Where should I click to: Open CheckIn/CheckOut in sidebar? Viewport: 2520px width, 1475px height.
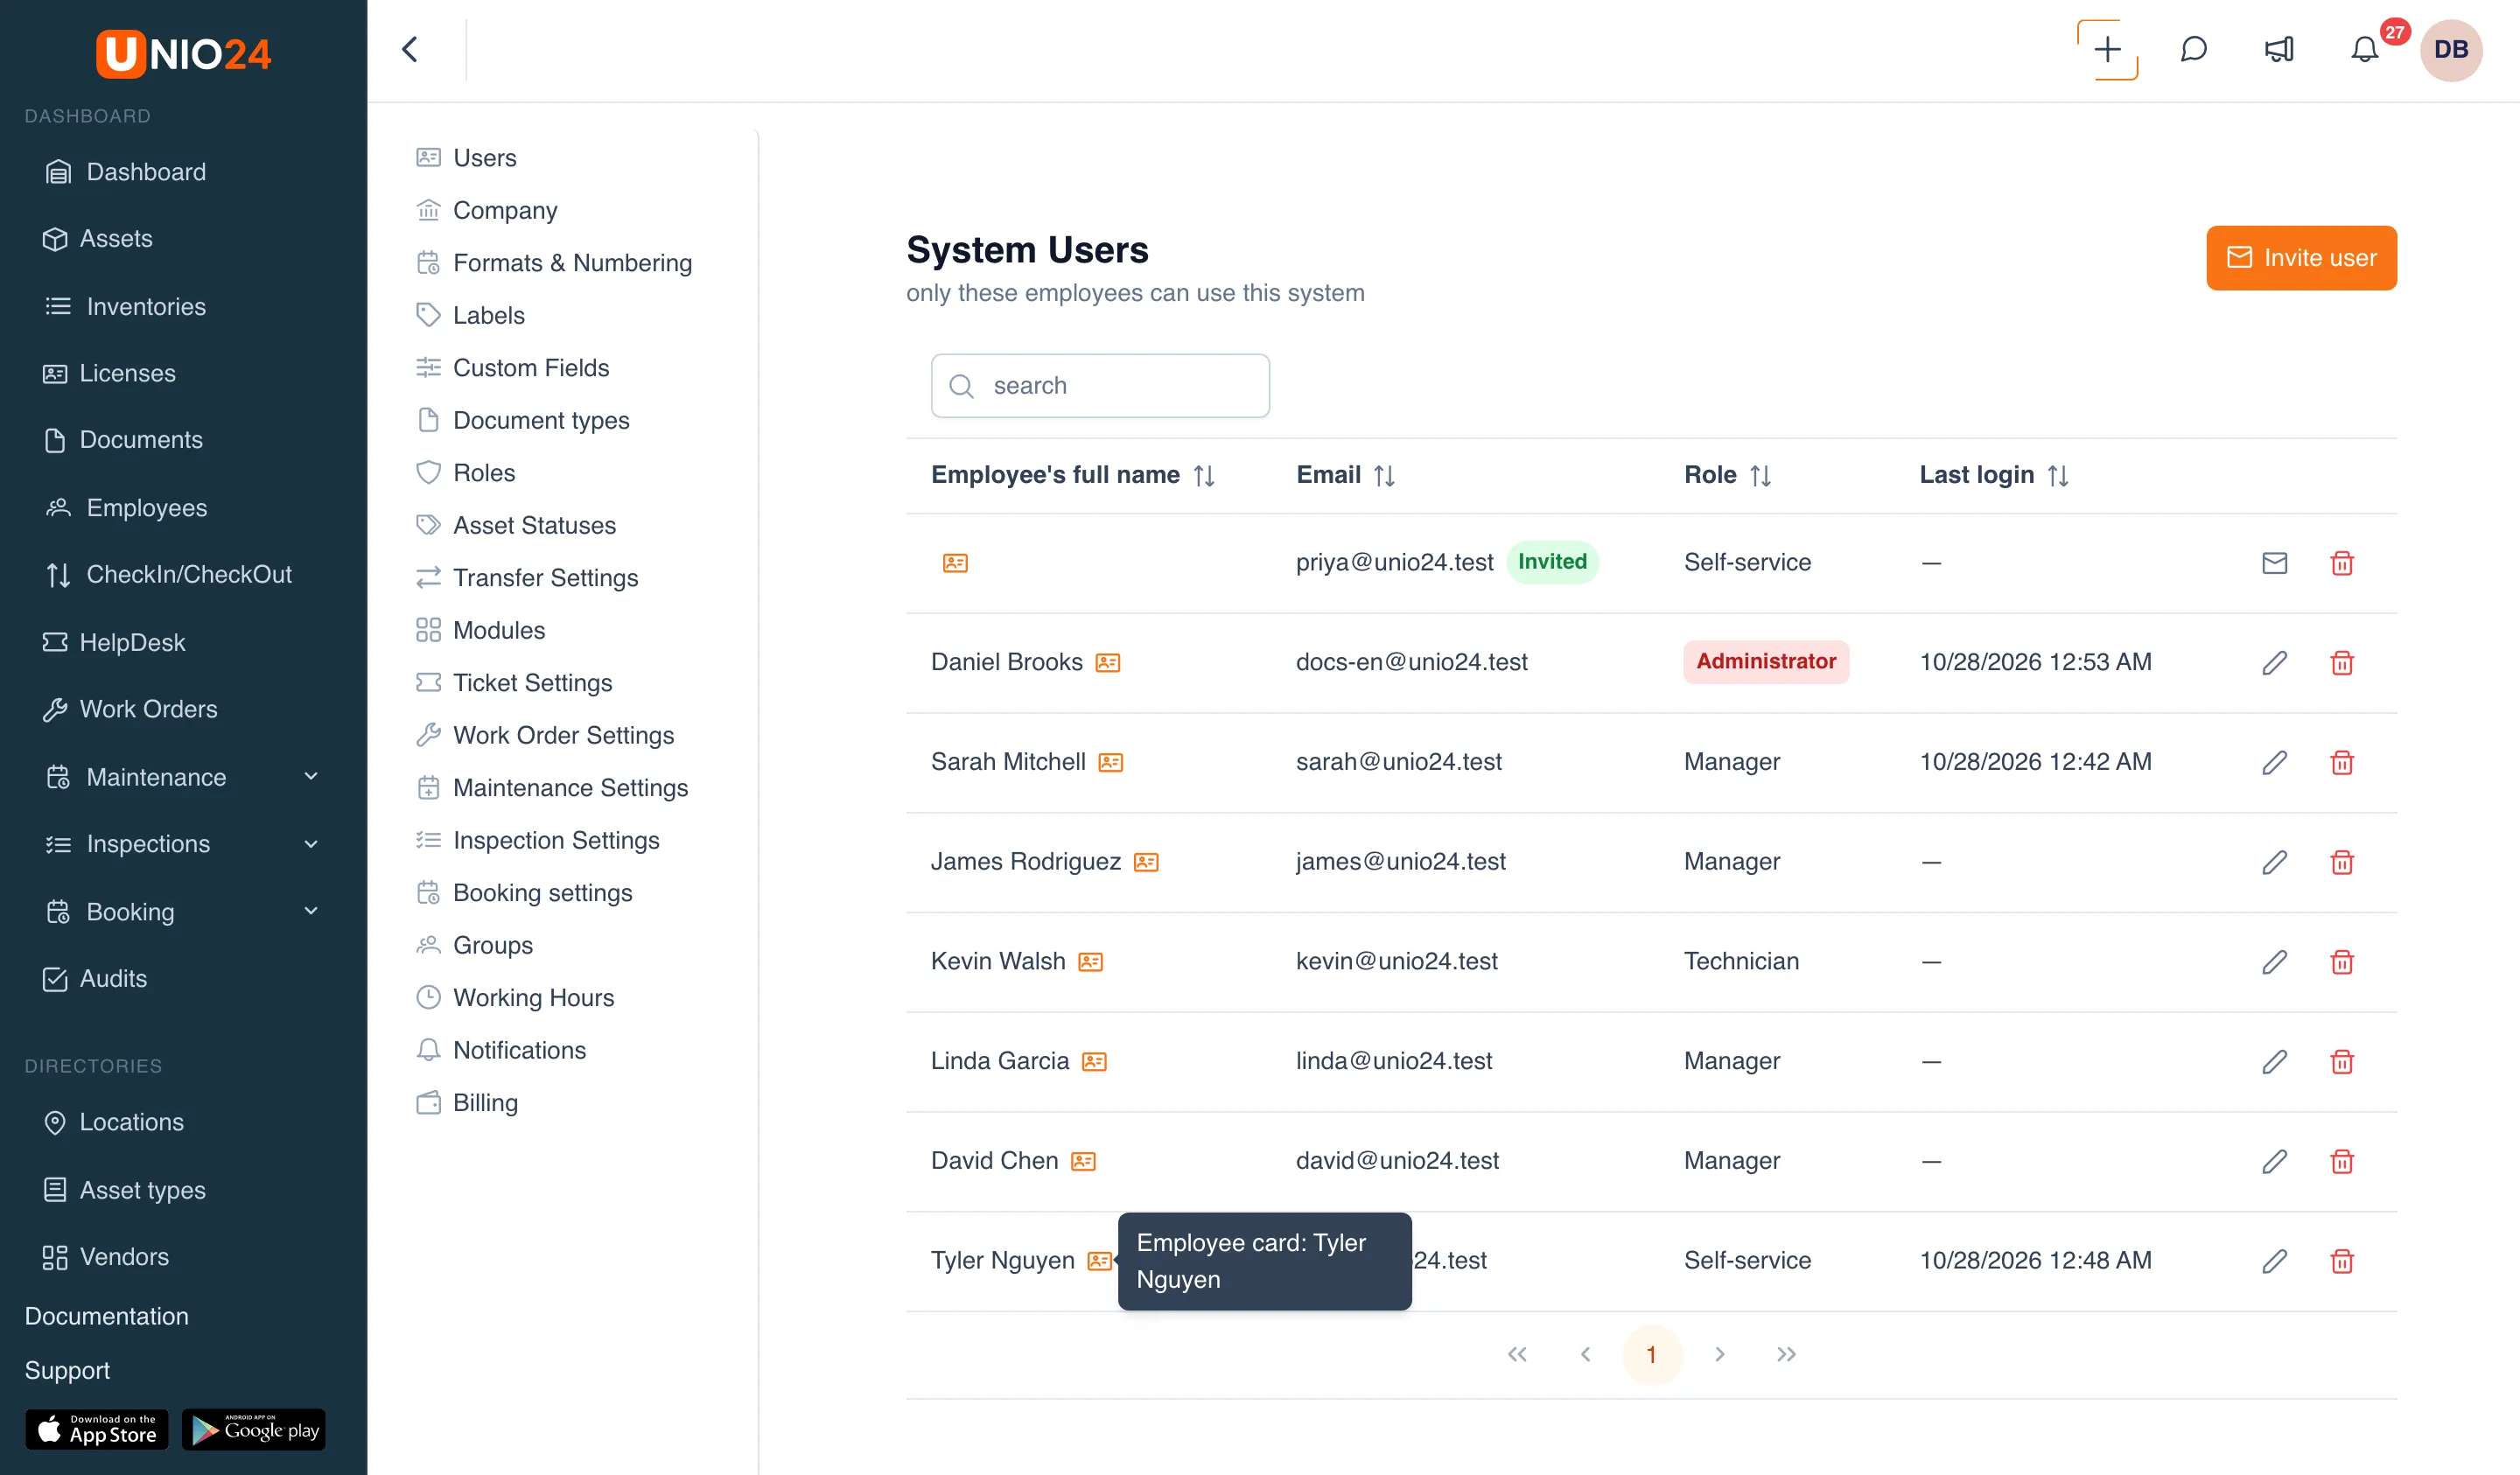[168, 574]
